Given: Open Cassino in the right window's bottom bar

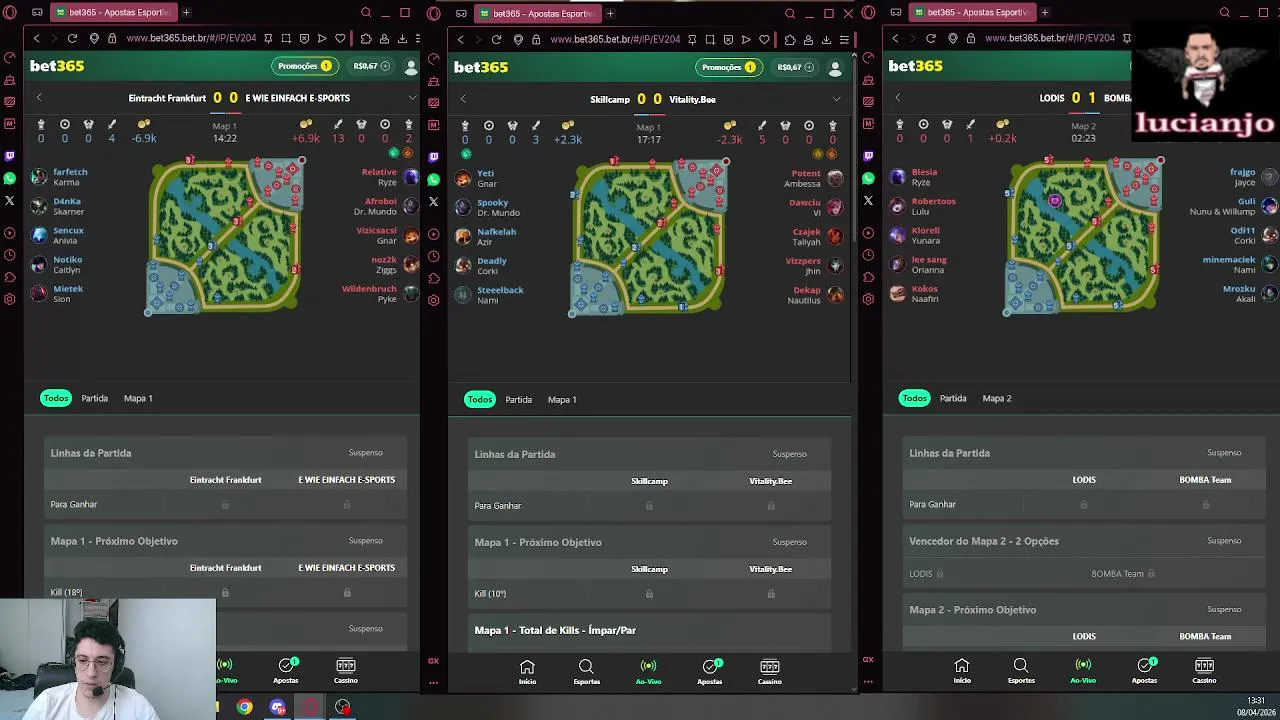Looking at the screenshot, I should [1204, 671].
